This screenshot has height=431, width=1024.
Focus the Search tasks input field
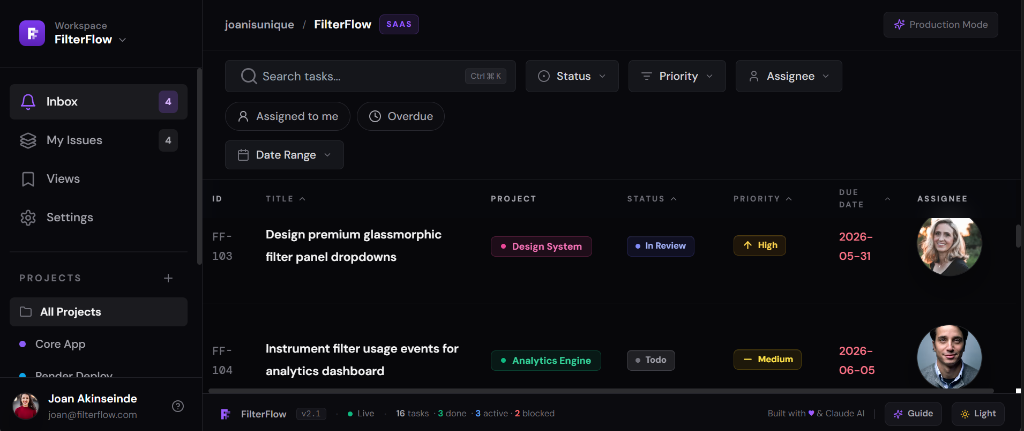370,76
